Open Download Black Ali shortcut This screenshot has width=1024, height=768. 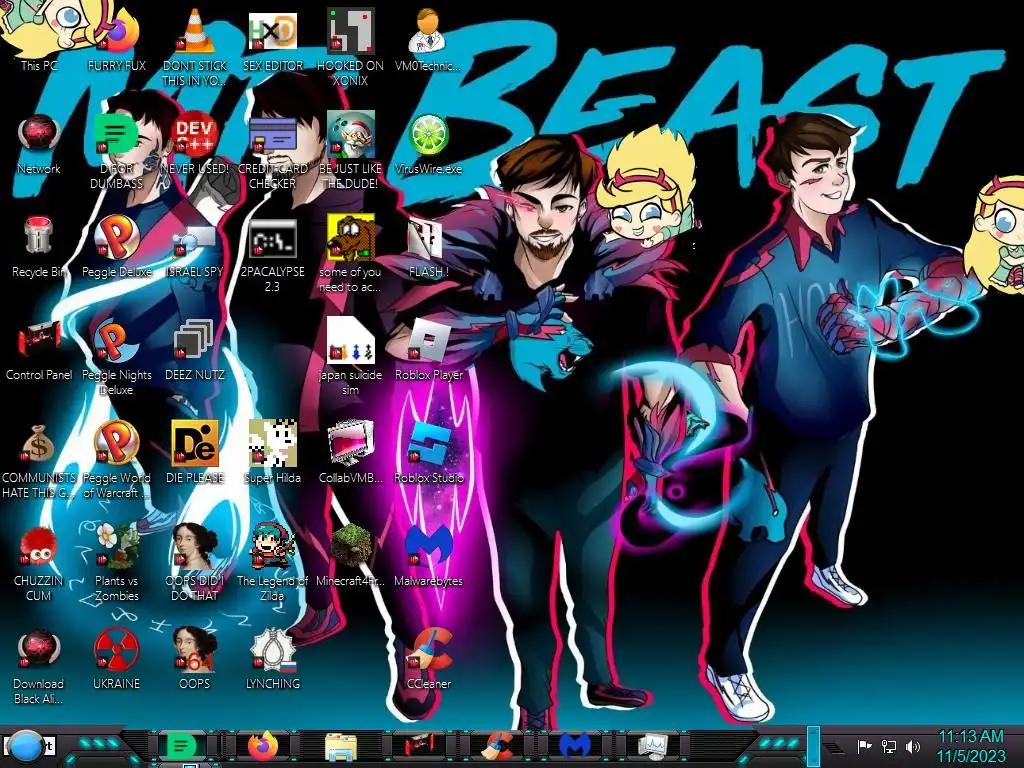tap(39, 667)
